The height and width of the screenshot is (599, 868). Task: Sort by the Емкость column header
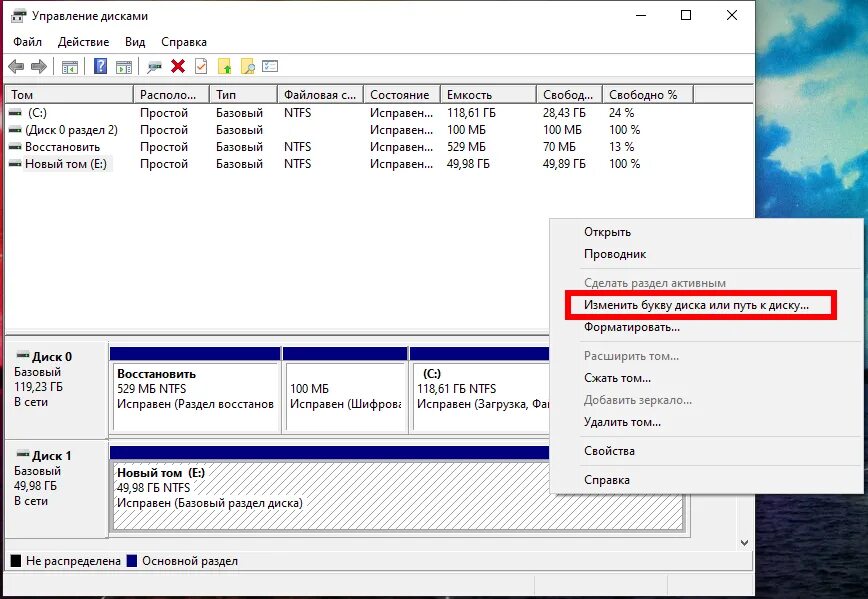[x=488, y=95]
